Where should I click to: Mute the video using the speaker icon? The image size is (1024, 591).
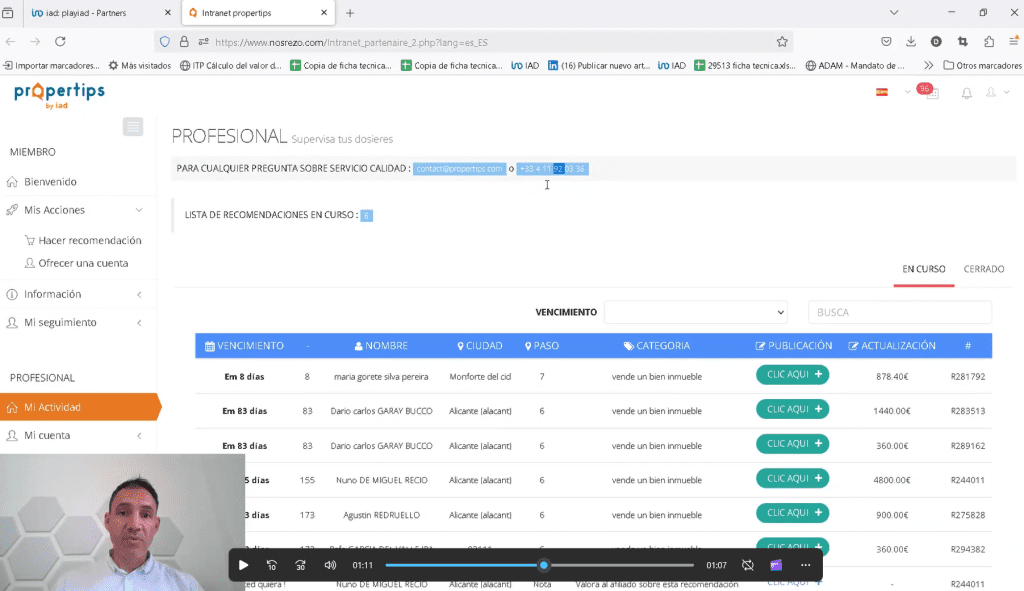click(330, 565)
